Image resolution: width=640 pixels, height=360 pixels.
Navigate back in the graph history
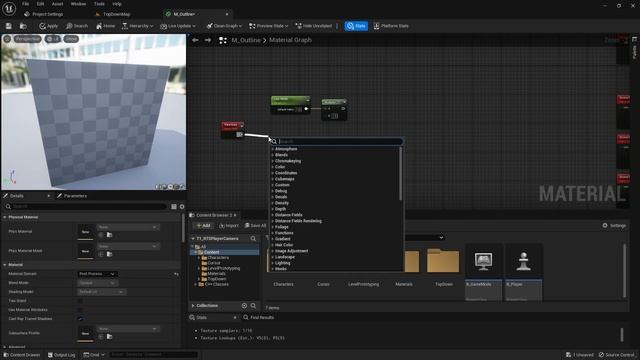coord(196,40)
